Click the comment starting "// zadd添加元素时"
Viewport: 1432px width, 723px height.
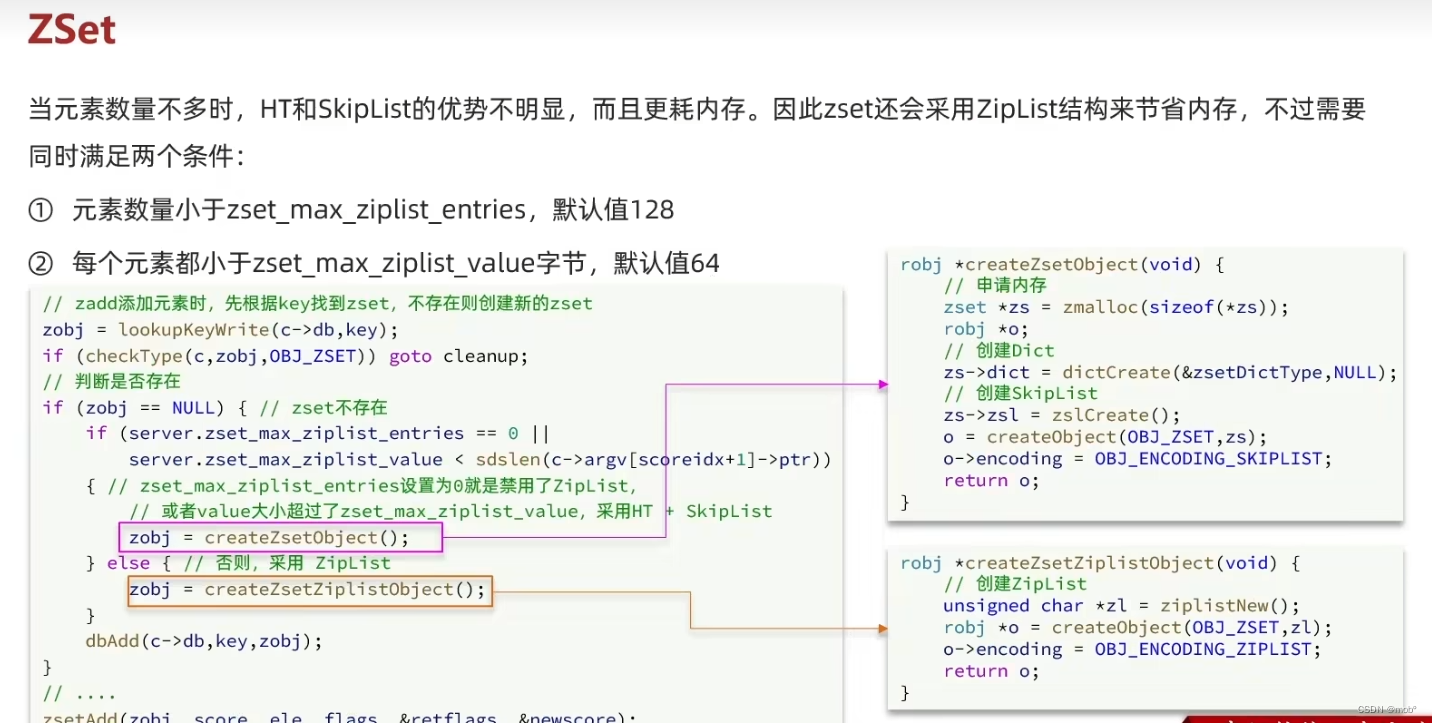(x=318, y=303)
